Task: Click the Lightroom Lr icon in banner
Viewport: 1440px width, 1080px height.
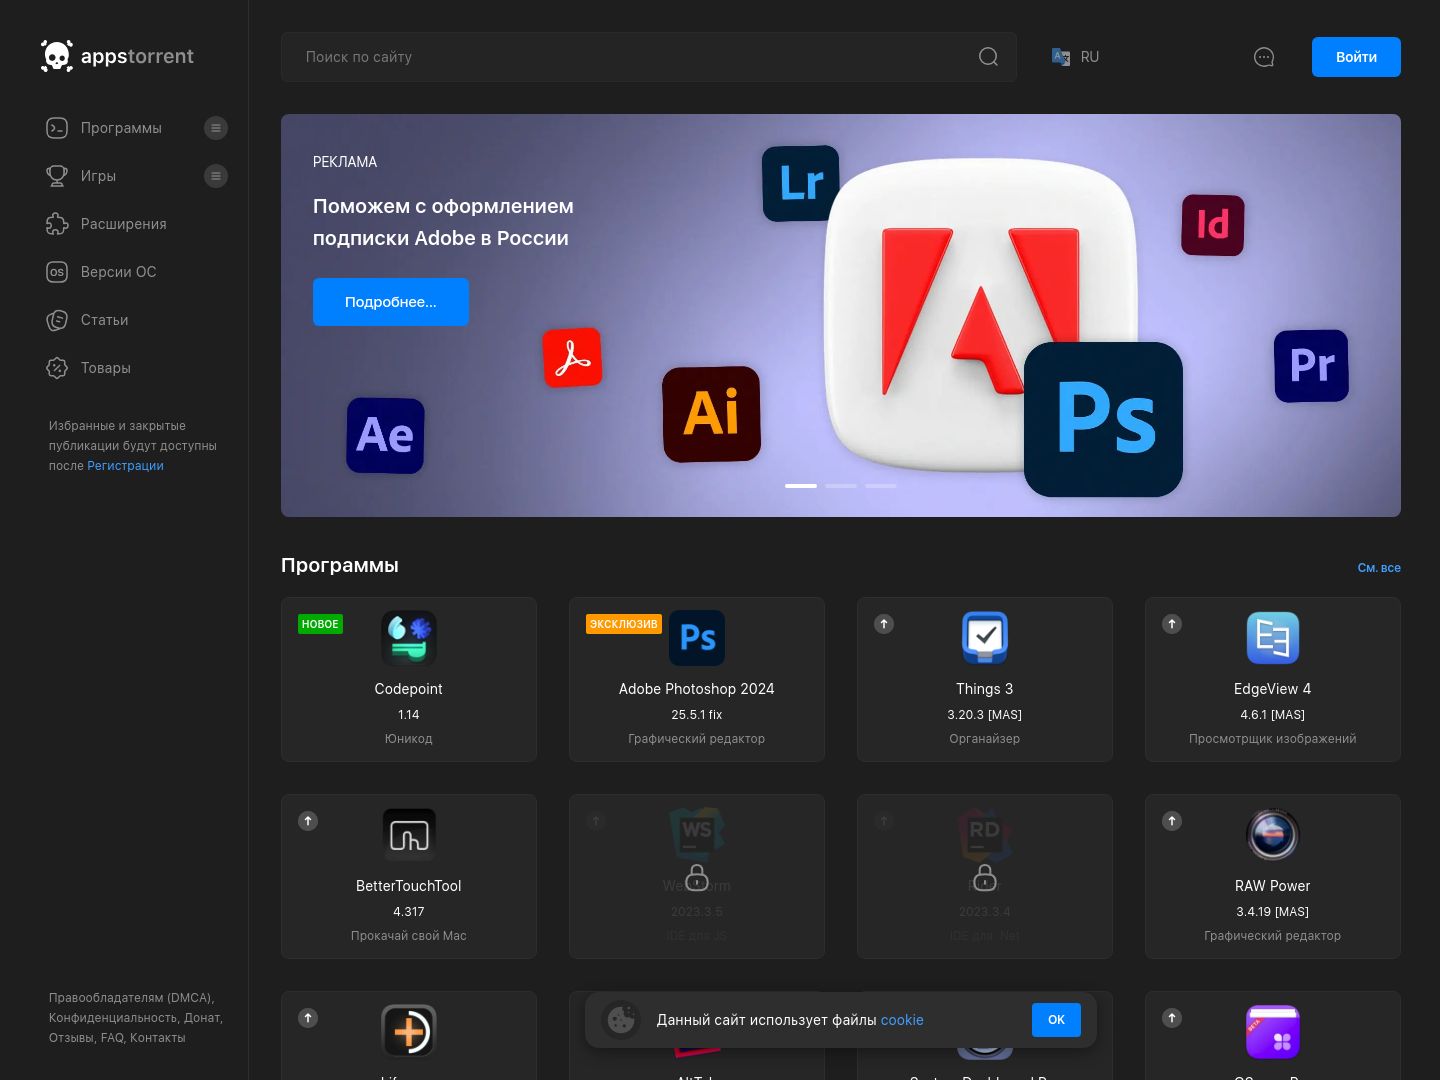Action: tap(801, 184)
